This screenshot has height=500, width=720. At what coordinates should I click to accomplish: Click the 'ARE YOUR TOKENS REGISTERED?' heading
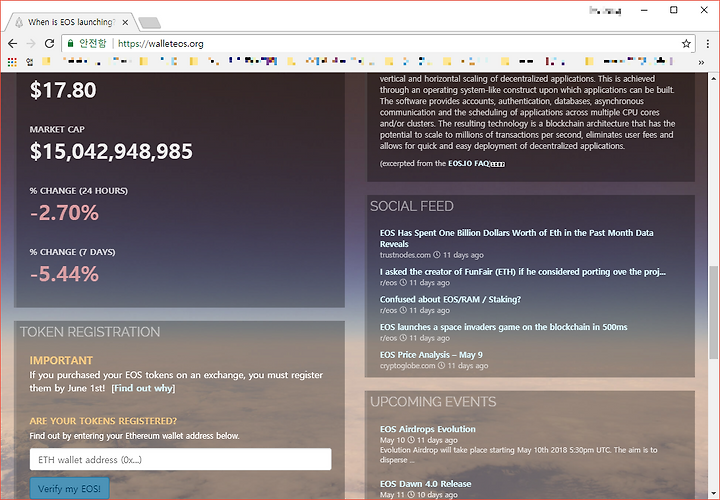[x=103, y=421]
